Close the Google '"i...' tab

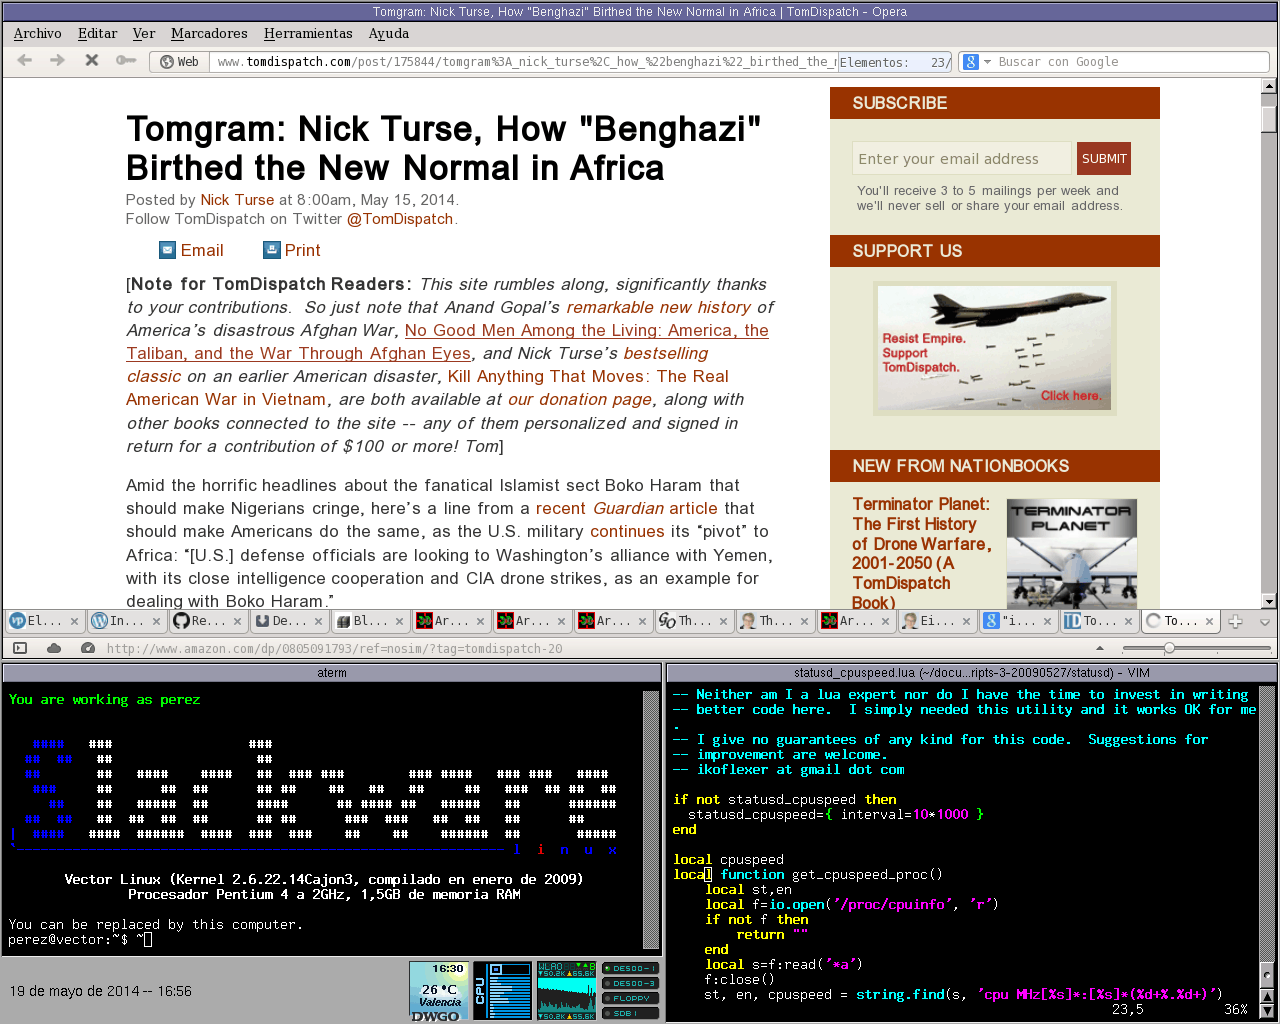click(x=1047, y=621)
